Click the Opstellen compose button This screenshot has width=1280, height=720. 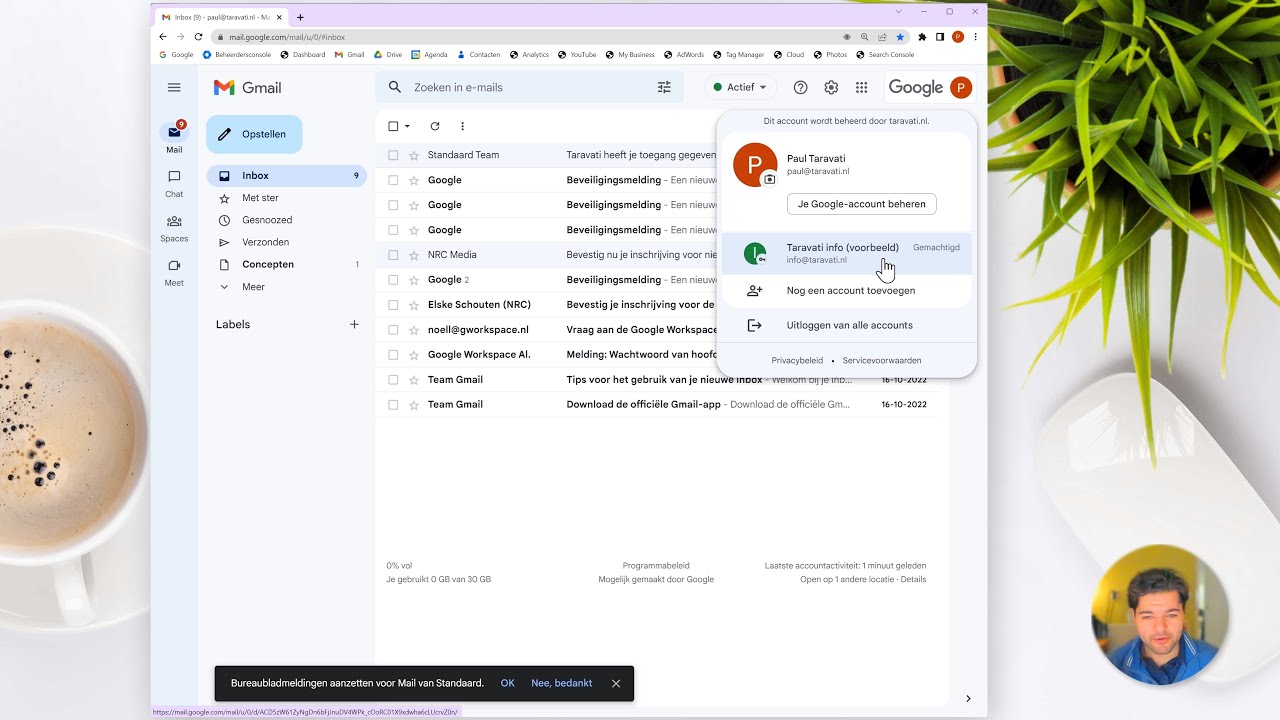(x=254, y=134)
